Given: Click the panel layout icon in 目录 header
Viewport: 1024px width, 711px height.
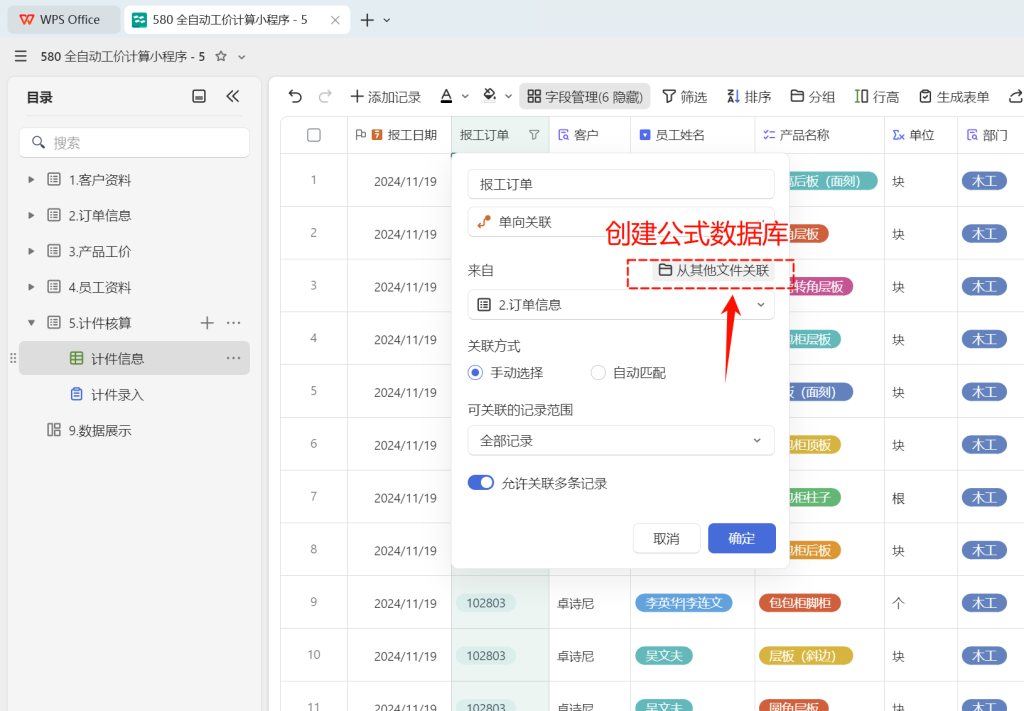Looking at the screenshot, I should tap(199, 97).
